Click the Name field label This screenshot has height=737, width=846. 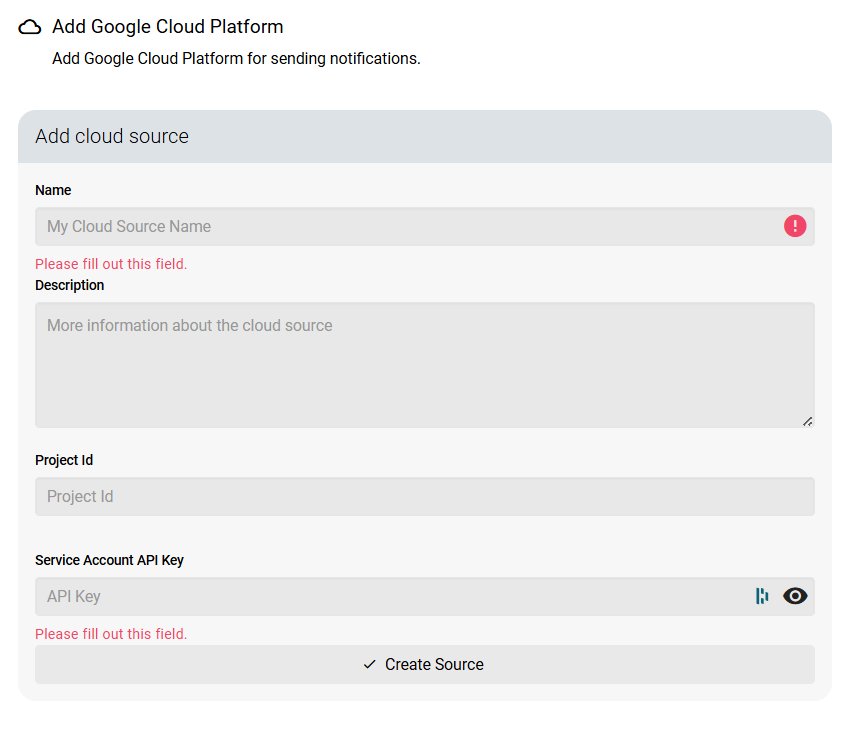click(53, 190)
